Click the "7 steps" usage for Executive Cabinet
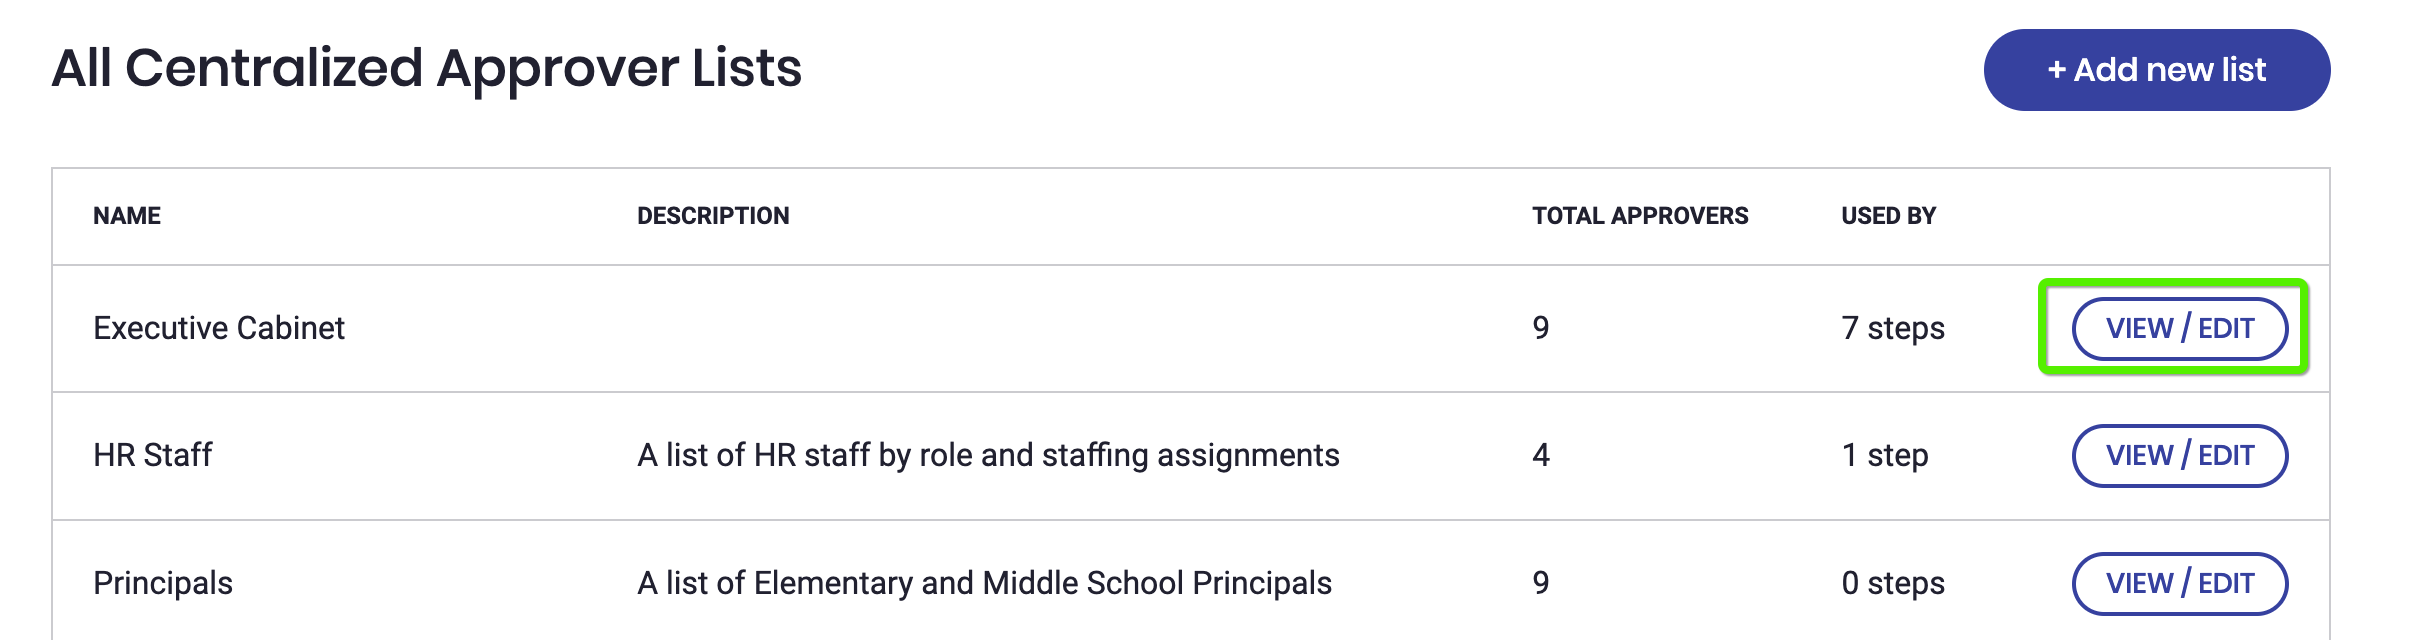This screenshot has width=2428, height=640. (x=1893, y=328)
